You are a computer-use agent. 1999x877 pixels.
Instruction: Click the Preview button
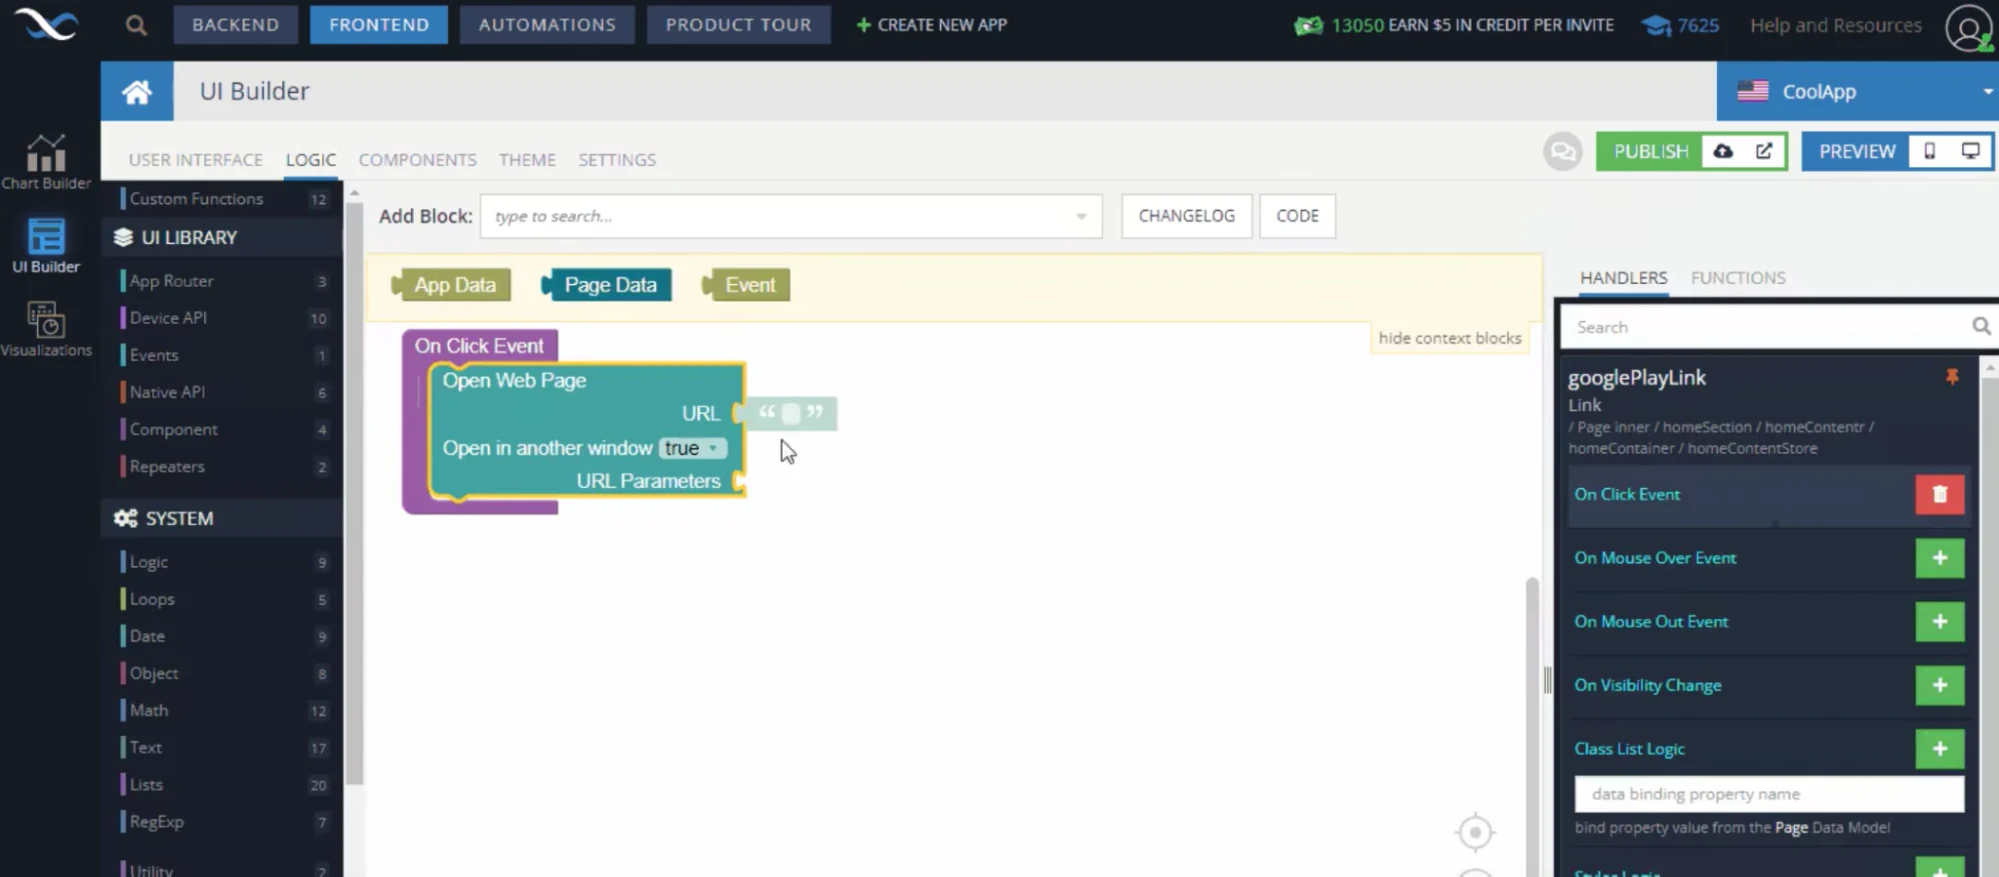point(1857,152)
